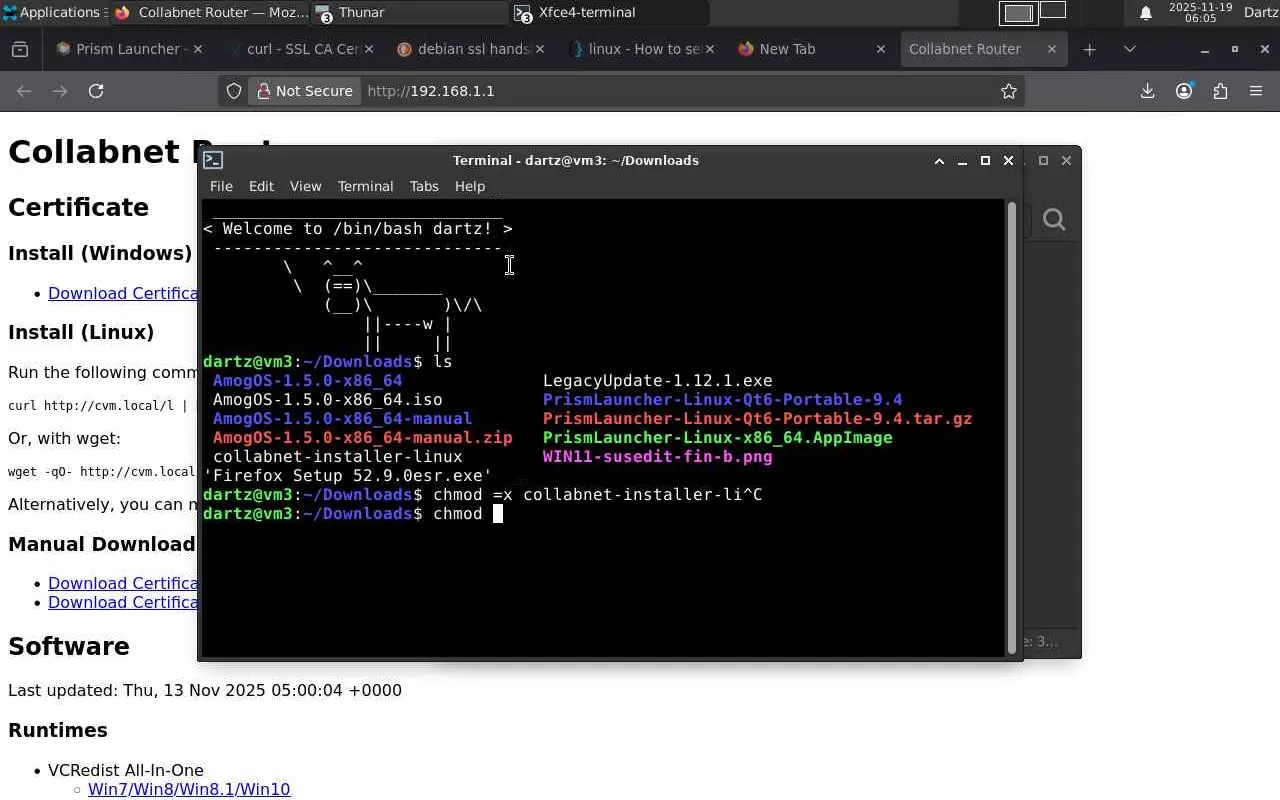Select the first workspace in switcher
1280x800 pixels.
click(1018, 13)
